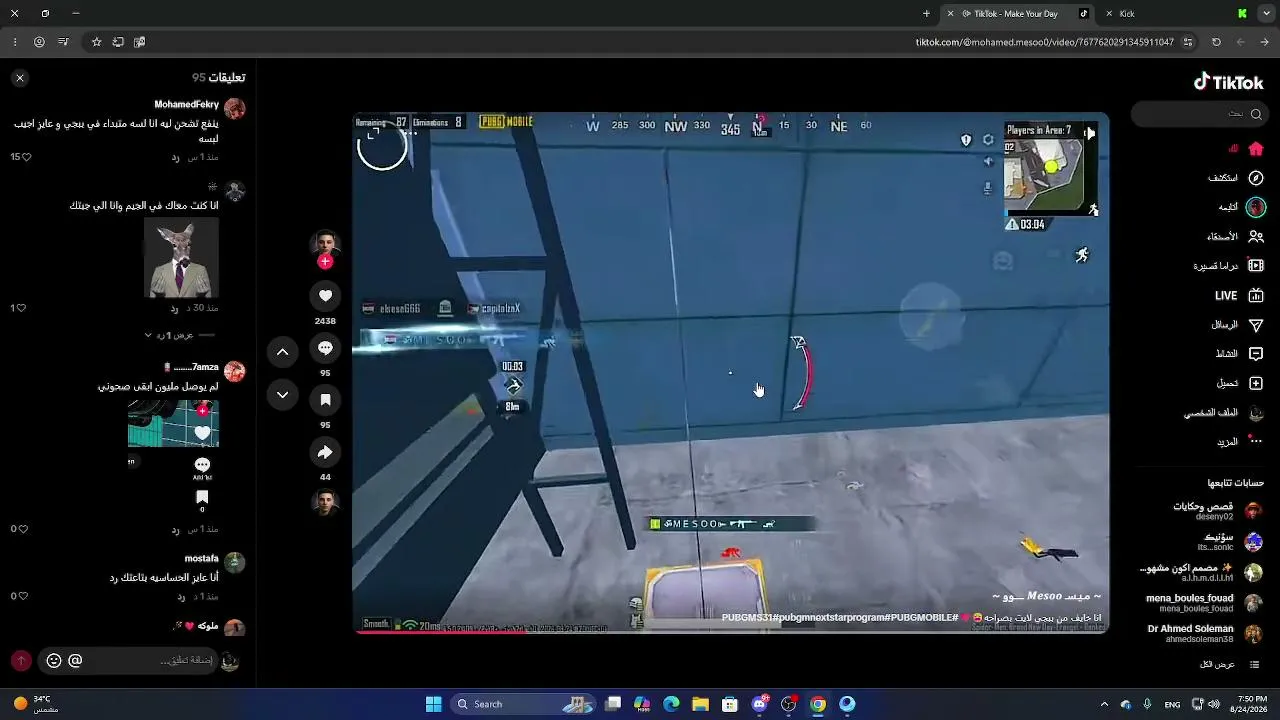Open mostafa's profile name
The height and width of the screenshot is (720, 1280).
click(x=202, y=559)
